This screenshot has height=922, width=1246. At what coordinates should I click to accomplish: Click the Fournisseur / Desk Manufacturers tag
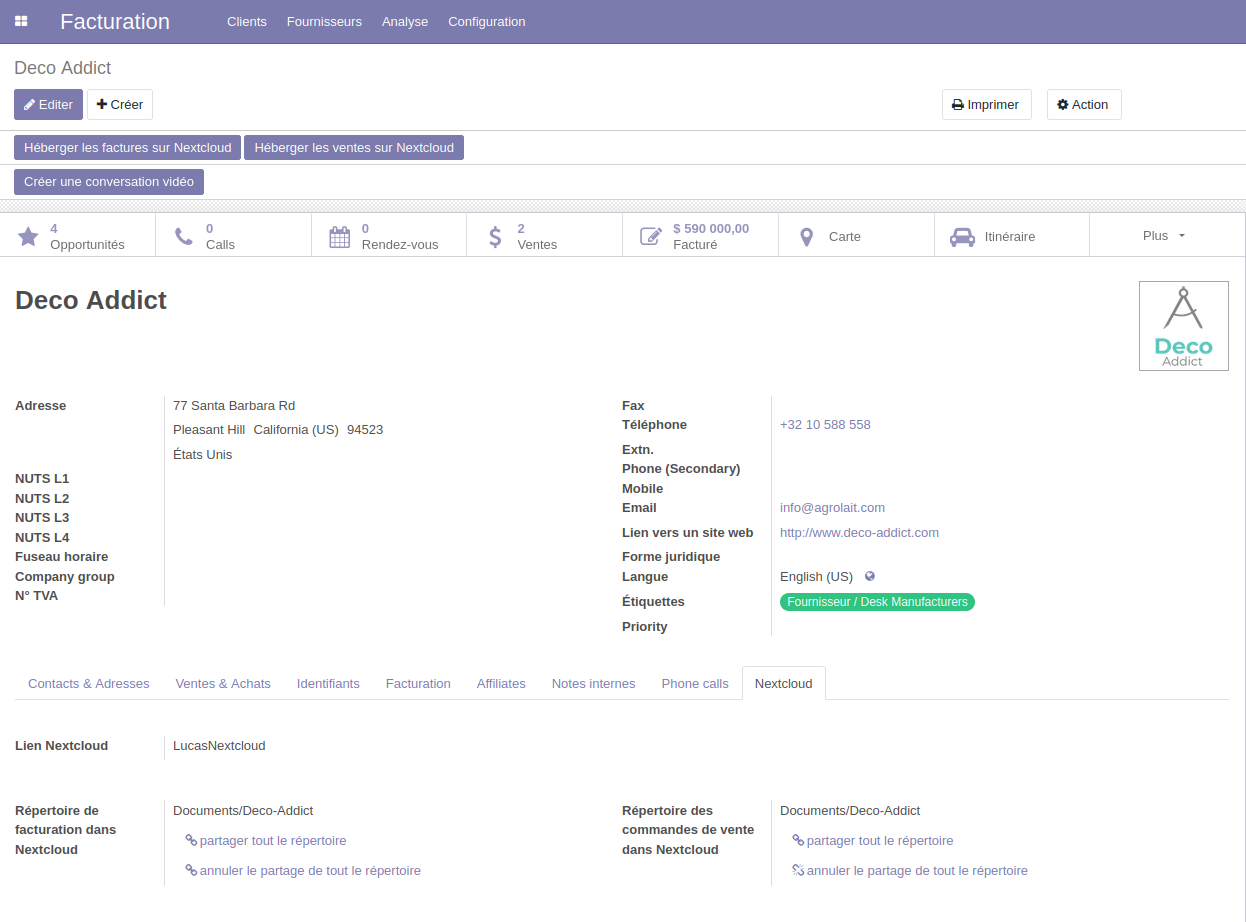click(x=877, y=602)
